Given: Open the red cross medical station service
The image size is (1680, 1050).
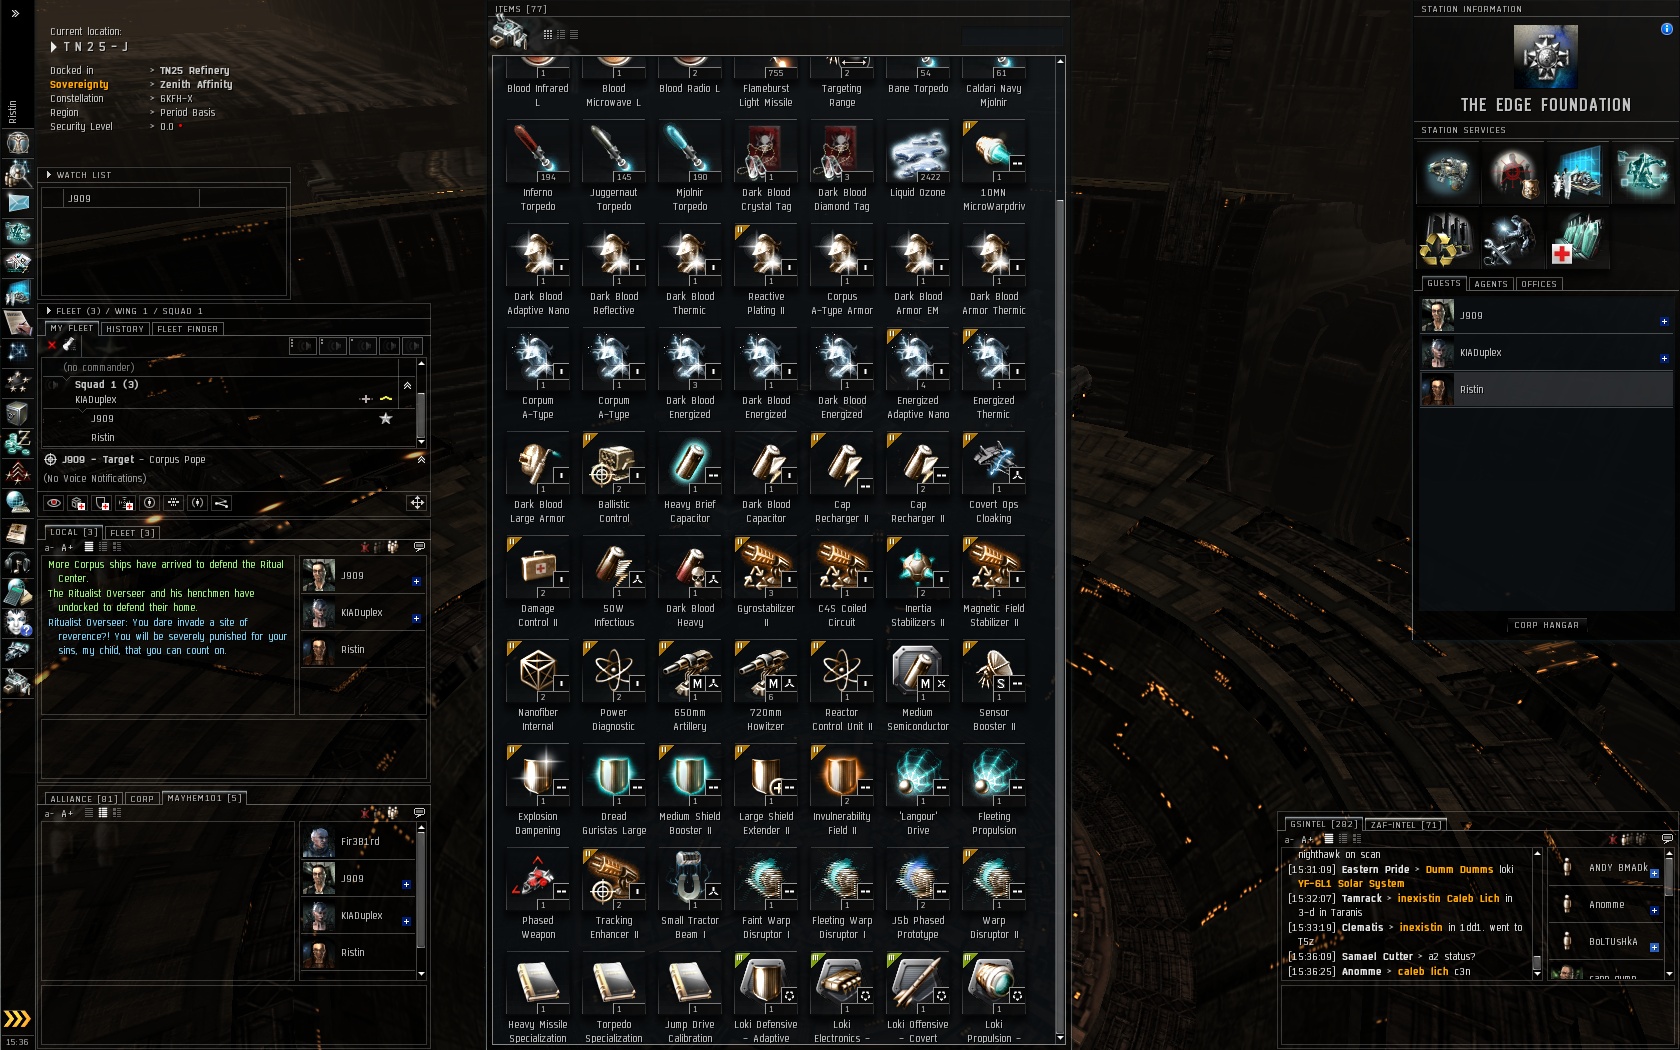Looking at the screenshot, I should point(1578,241).
